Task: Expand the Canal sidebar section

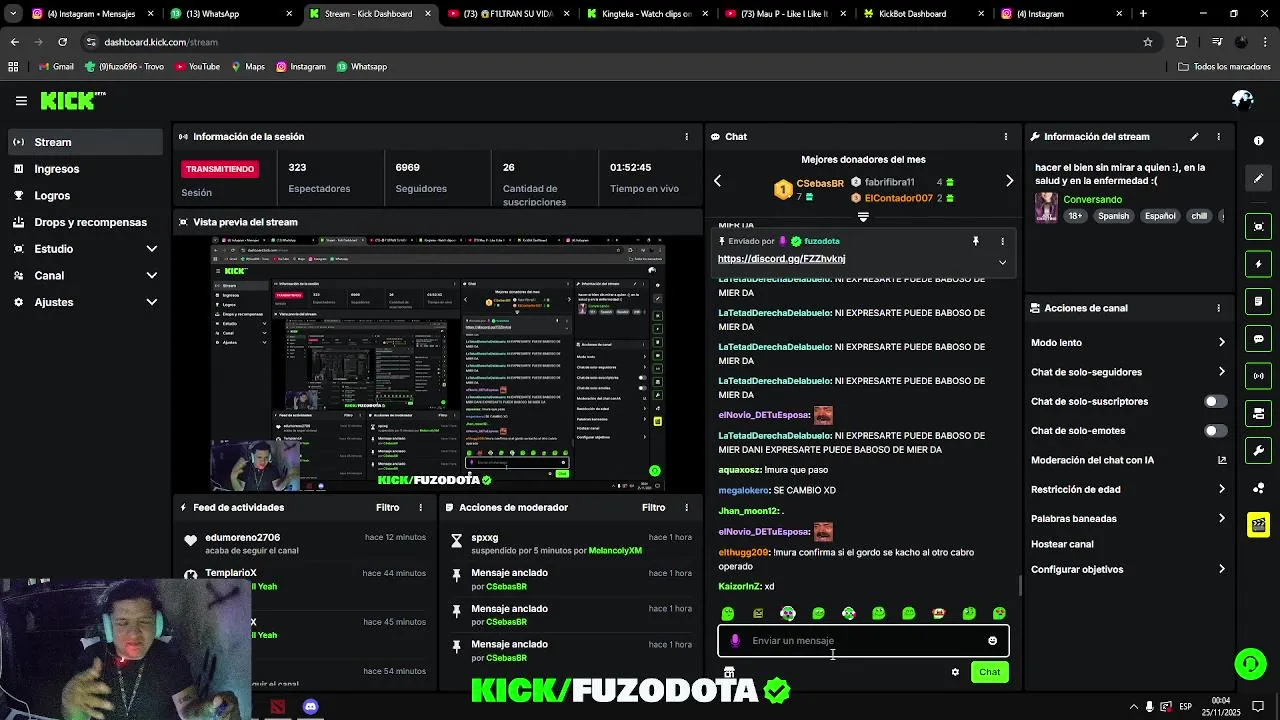Action: pyautogui.click(x=152, y=276)
